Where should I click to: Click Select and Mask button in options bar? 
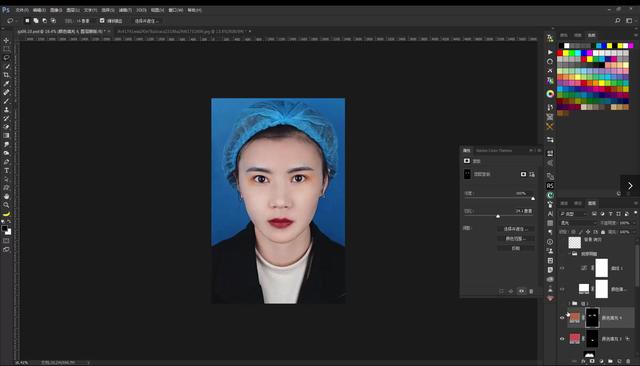146,21
